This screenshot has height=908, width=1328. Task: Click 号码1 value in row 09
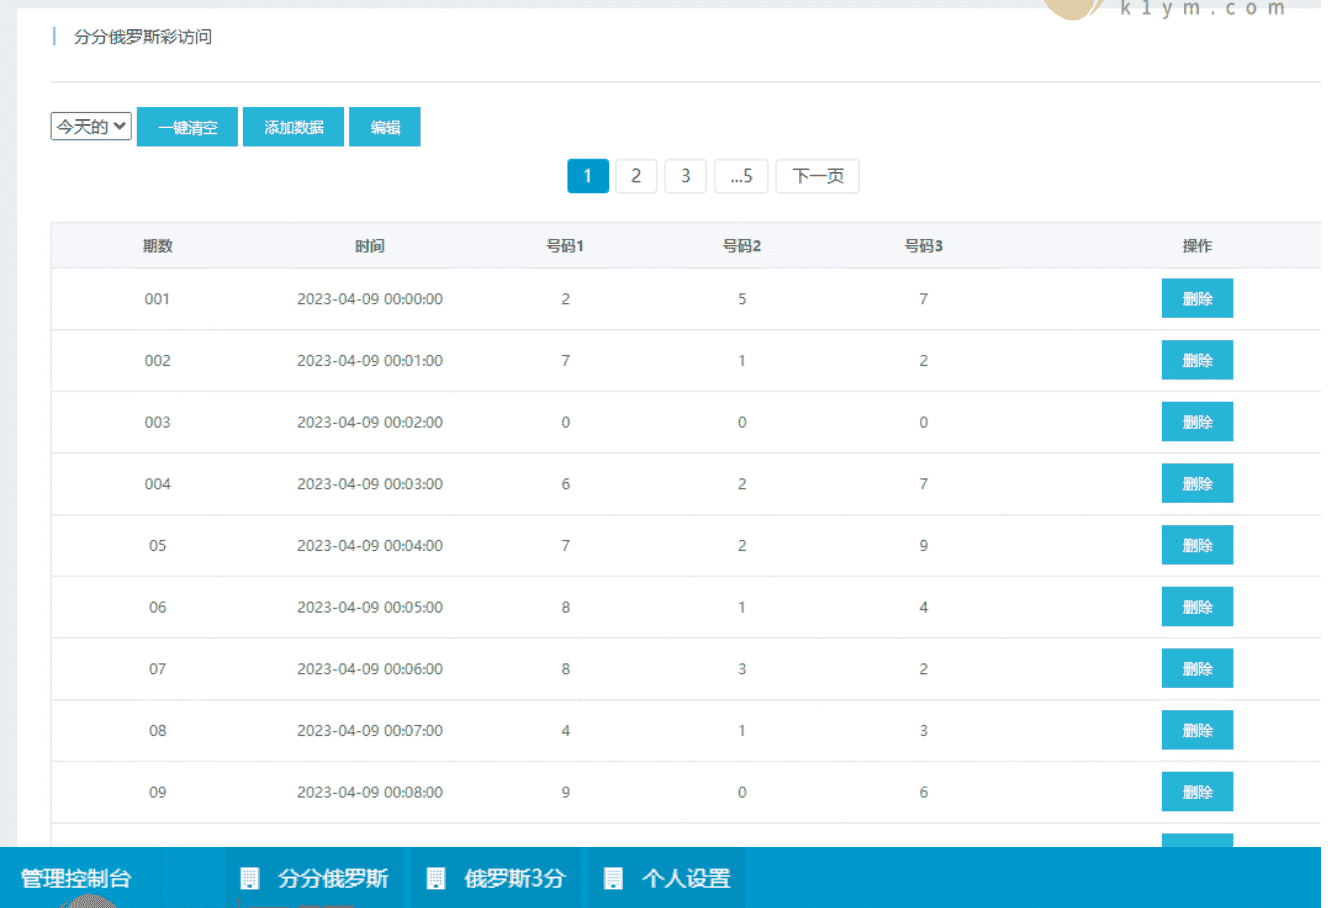[566, 792]
